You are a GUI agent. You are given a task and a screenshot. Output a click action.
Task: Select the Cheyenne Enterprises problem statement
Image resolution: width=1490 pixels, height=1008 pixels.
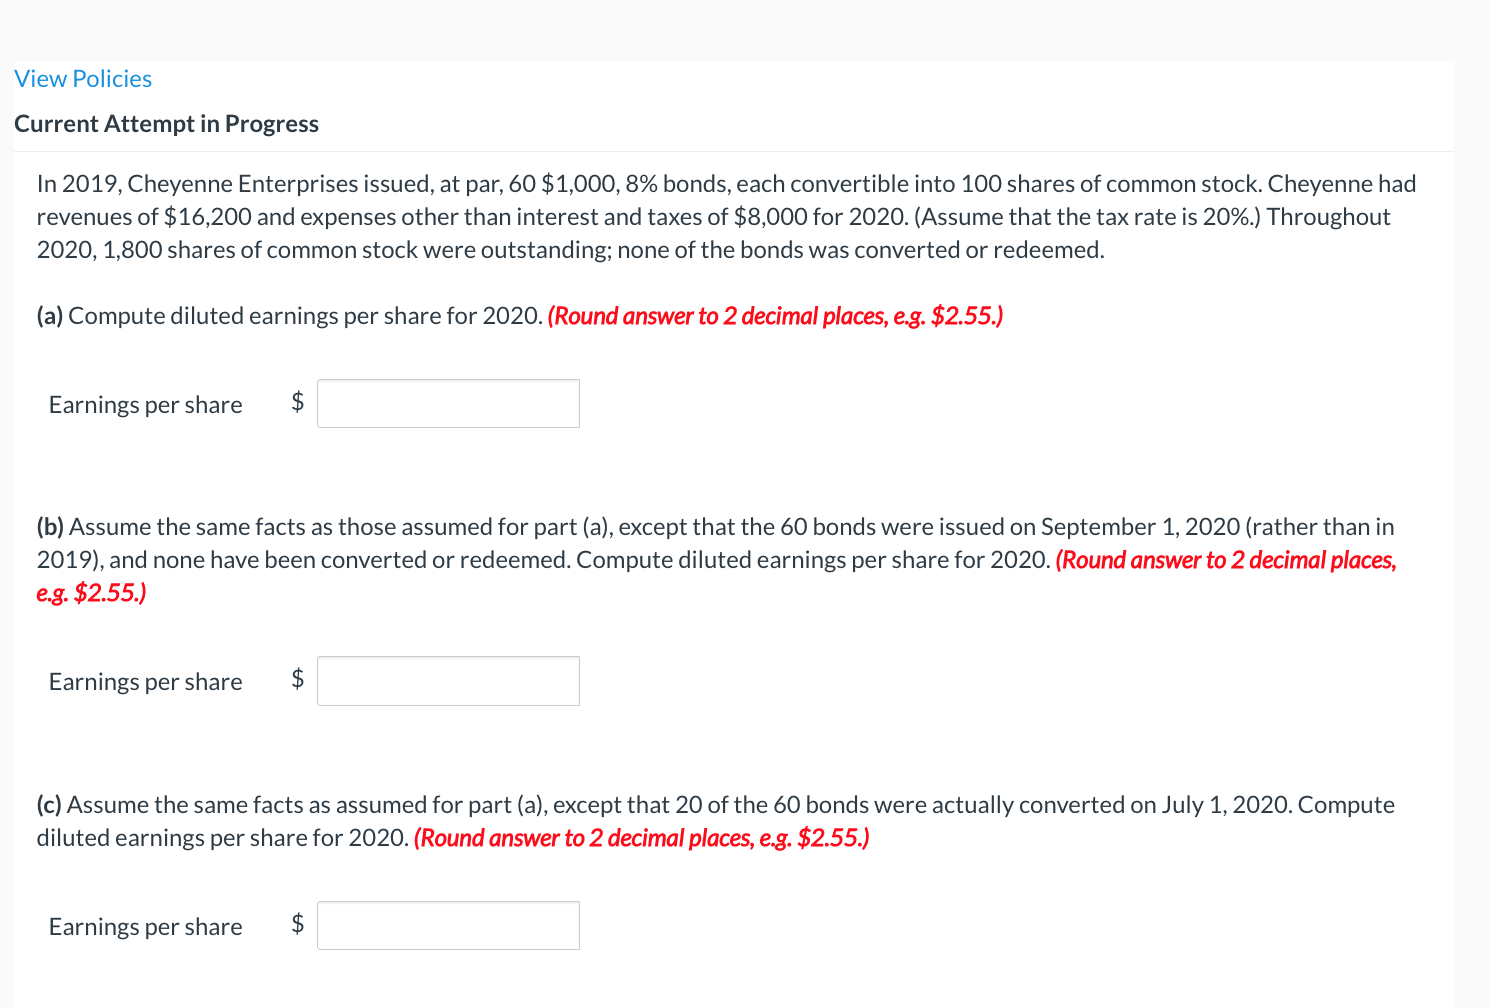point(725,216)
